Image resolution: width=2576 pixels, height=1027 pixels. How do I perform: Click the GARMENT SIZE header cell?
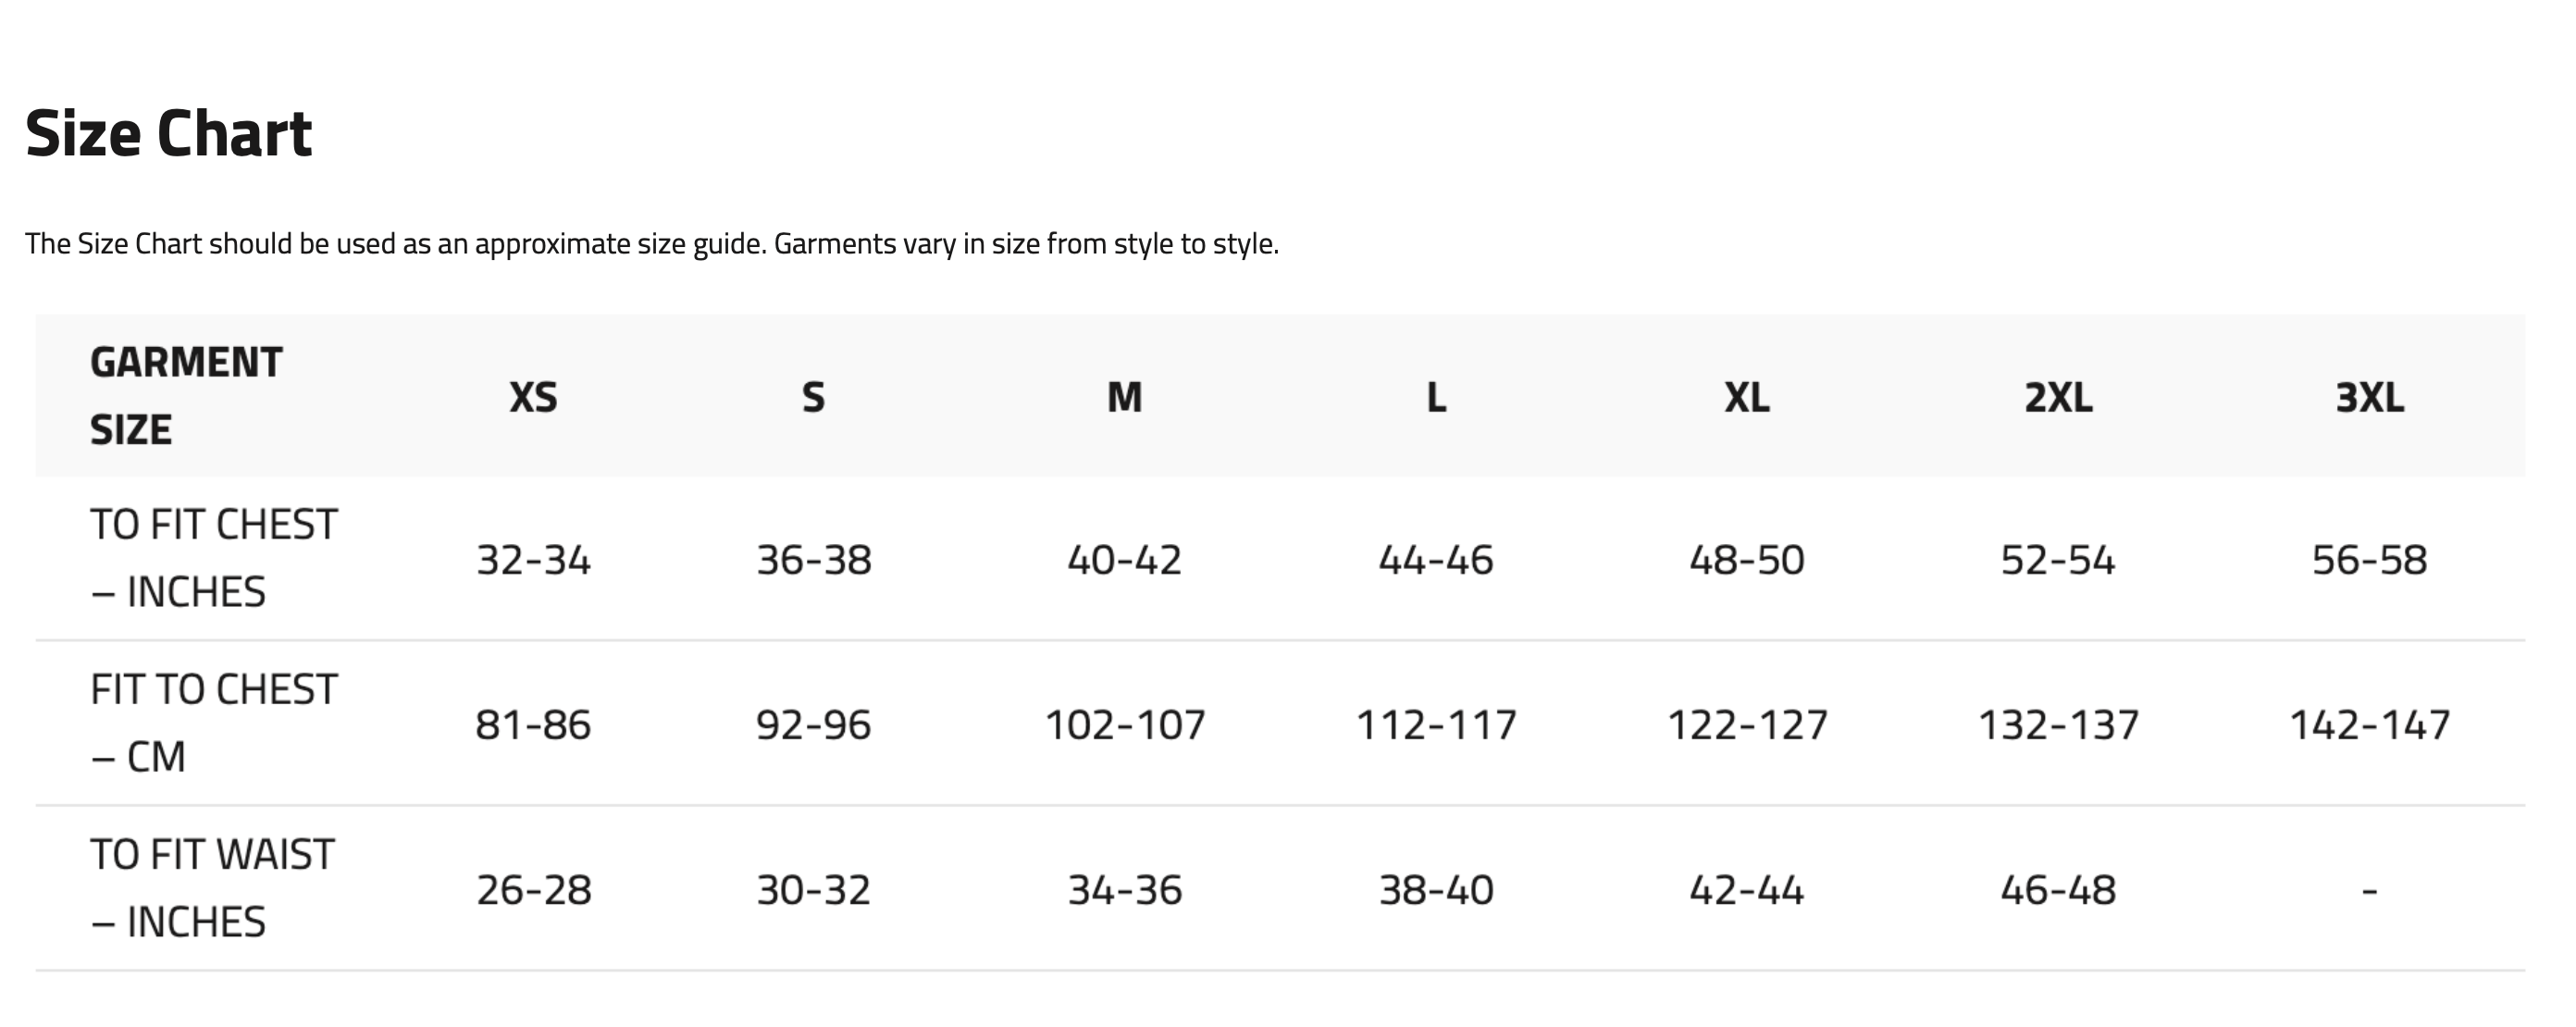coord(186,396)
